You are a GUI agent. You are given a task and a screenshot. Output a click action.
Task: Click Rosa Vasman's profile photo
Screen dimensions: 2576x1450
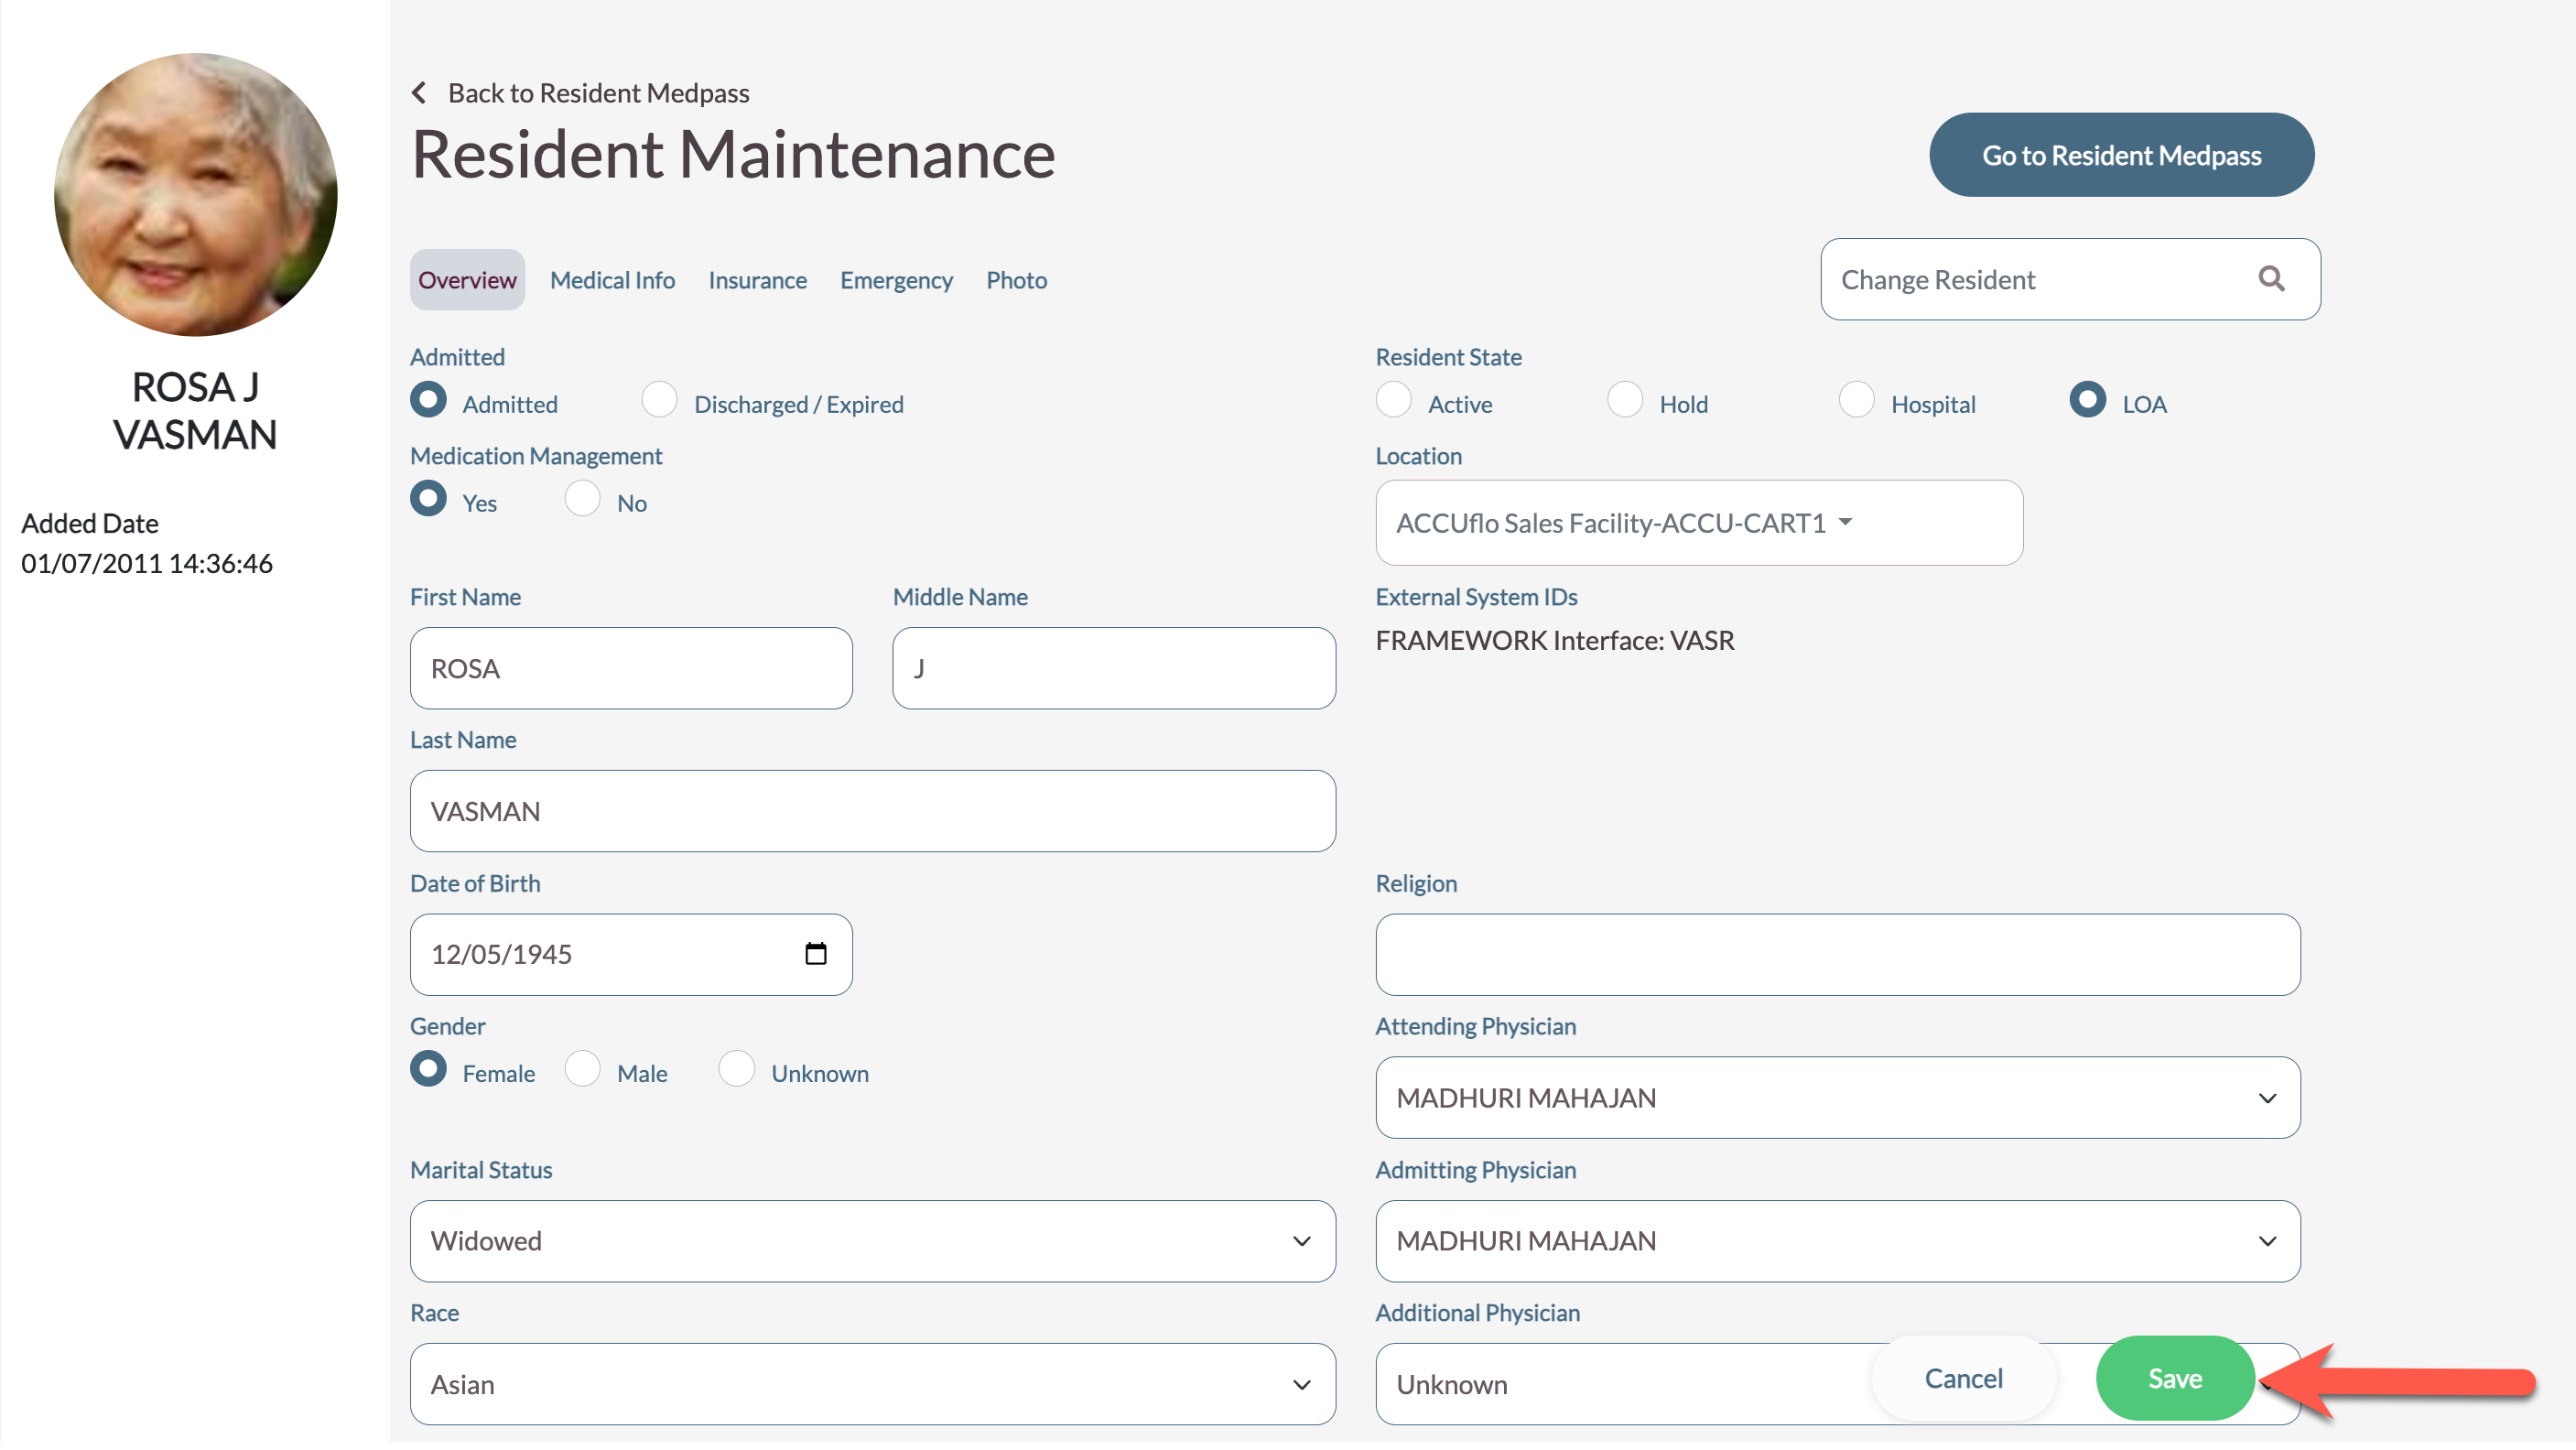point(195,195)
